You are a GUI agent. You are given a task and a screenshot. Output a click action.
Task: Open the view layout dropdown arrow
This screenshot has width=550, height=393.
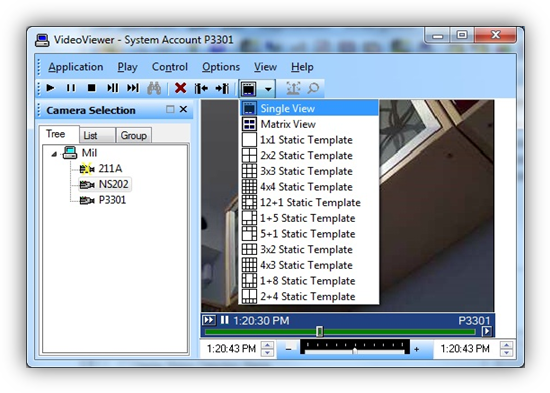[268, 89]
